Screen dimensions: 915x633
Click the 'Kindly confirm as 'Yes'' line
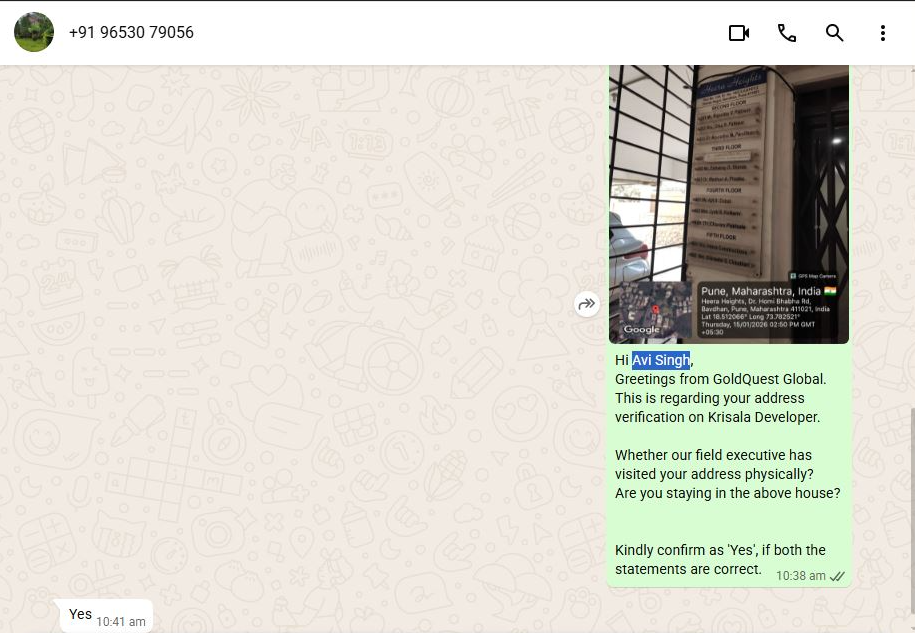coord(720,550)
